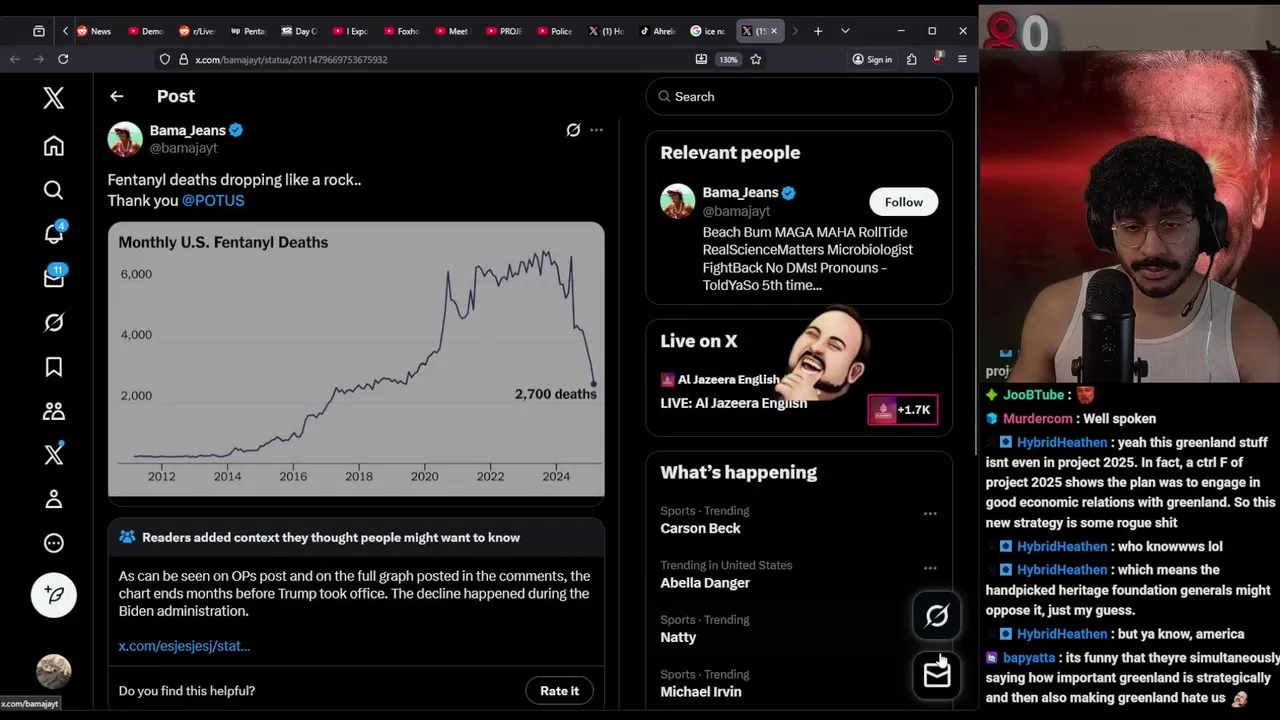Click the compose Post button
The width and height of the screenshot is (1280, 720).
coord(54,595)
